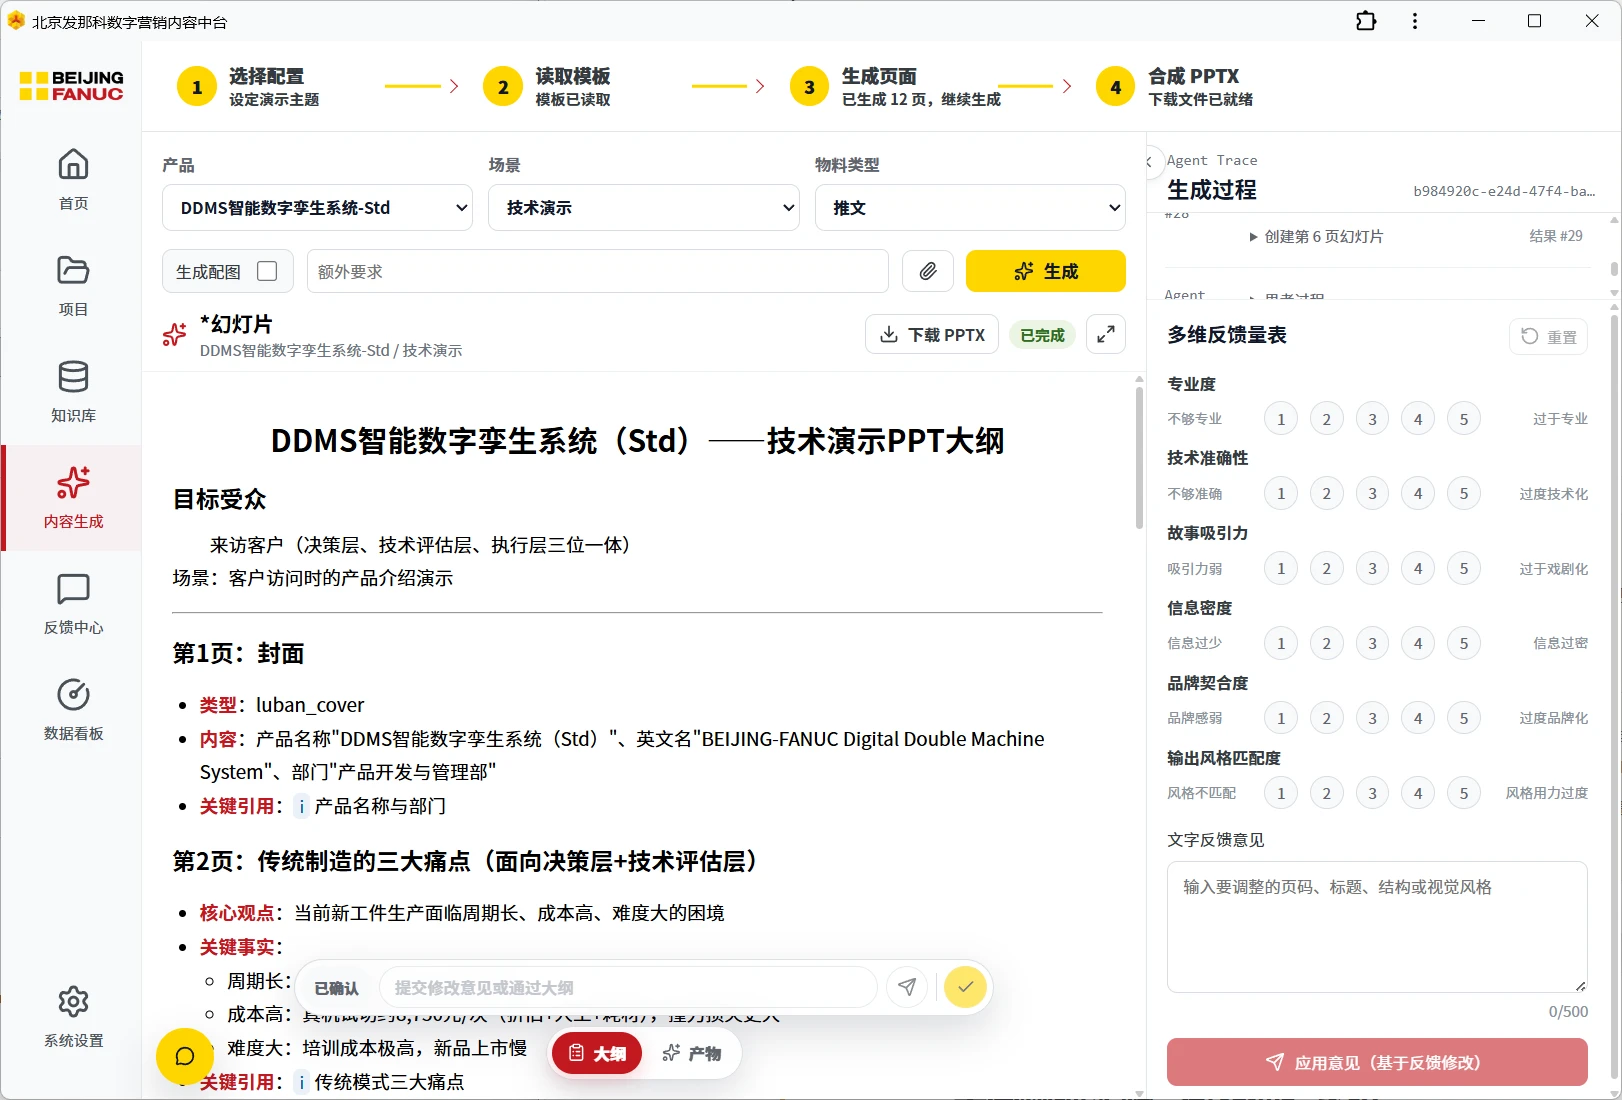1622x1100 pixels.
Task: Rate 技术准确性 as 2
Action: tap(1327, 494)
